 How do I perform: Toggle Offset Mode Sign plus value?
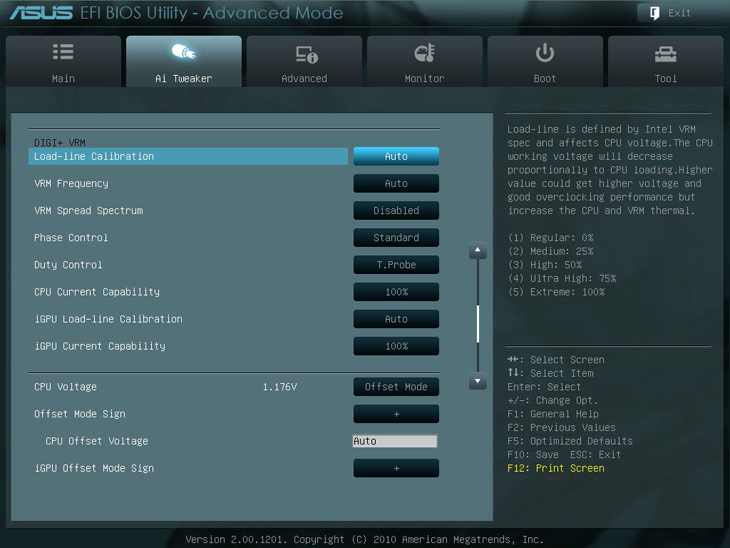(396, 414)
